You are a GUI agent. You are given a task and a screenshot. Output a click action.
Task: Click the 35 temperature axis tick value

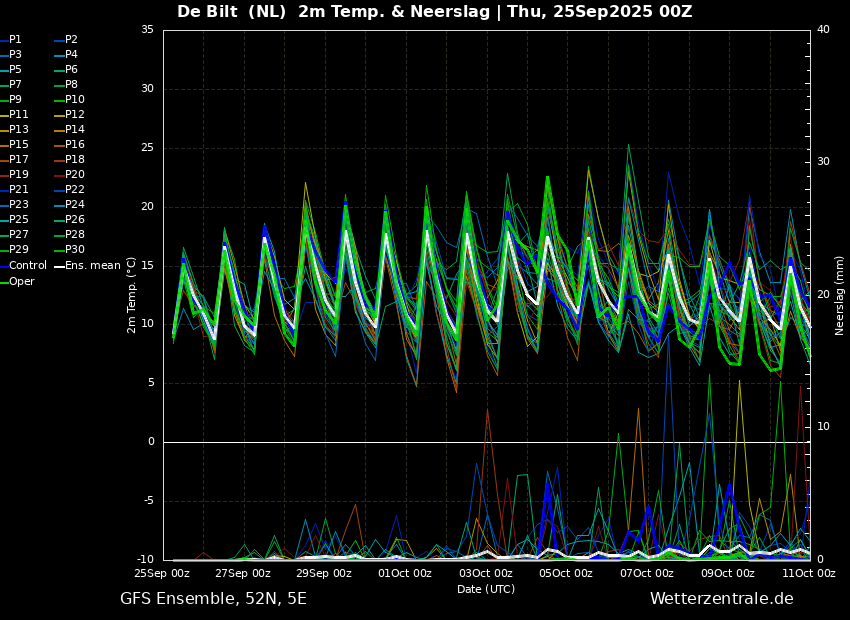click(x=147, y=30)
